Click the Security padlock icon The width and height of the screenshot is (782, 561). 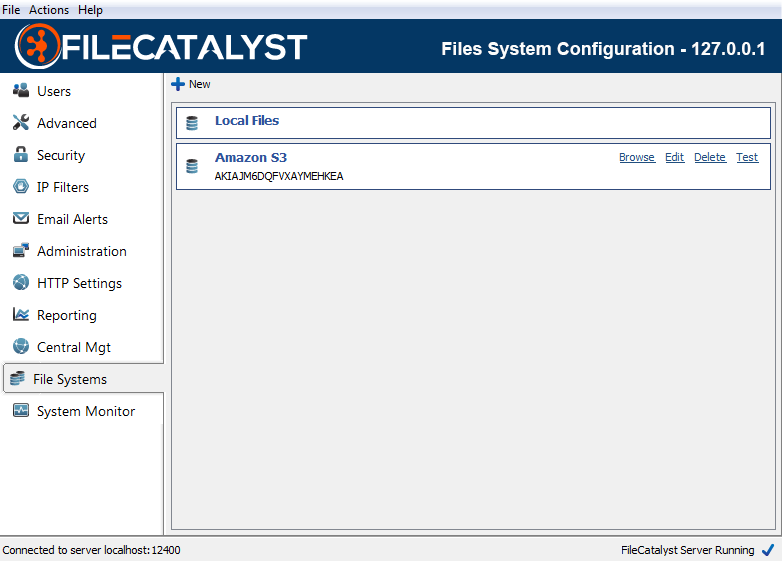(x=21, y=154)
